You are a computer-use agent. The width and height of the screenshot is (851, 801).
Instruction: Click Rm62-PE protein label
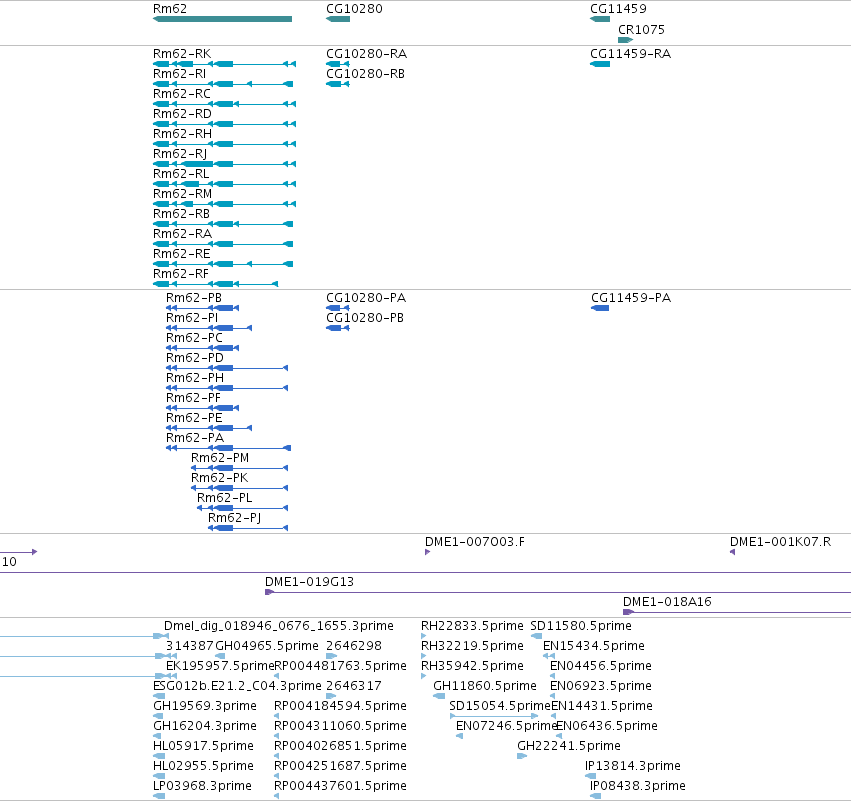click(194, 418)
